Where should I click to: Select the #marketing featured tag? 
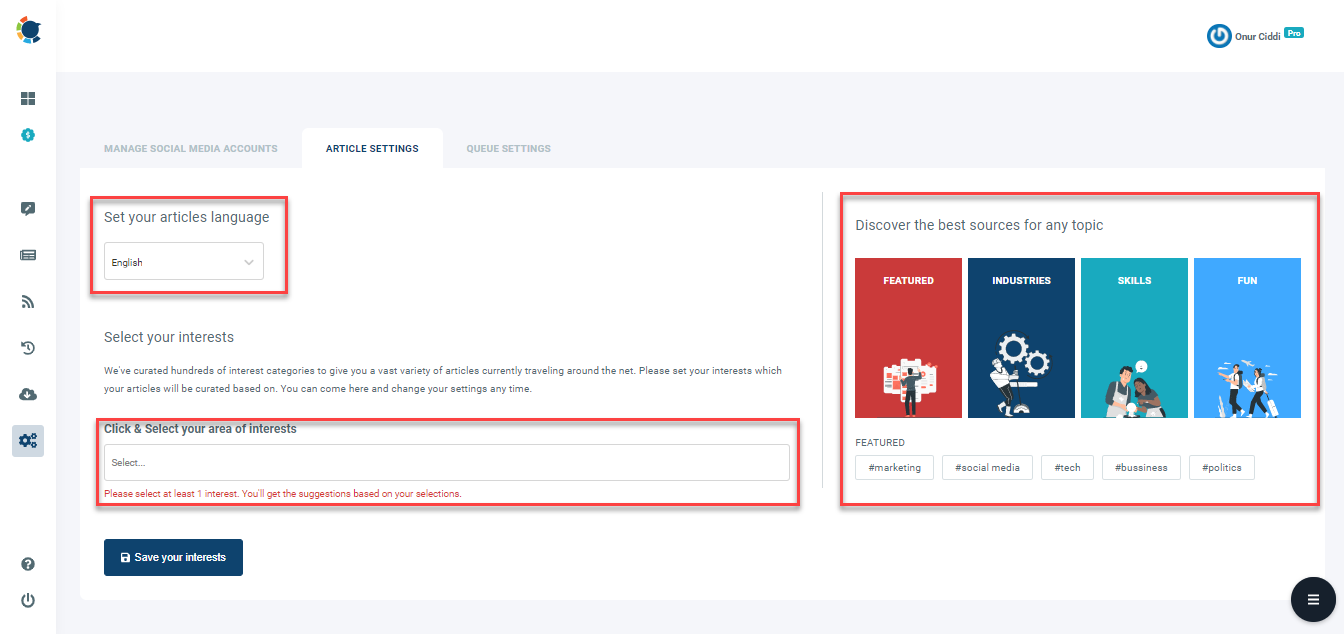coord(894,467)
